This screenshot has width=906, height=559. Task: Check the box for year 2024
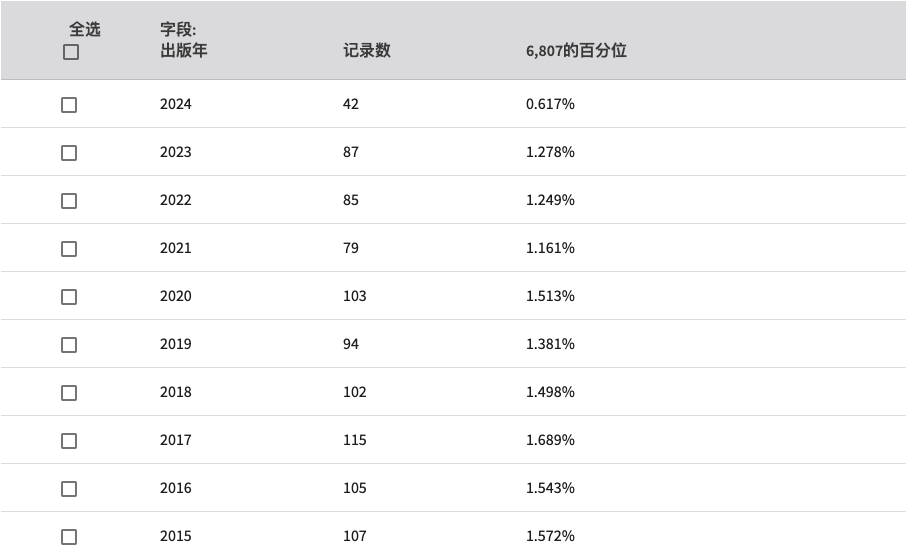point(69,105)
